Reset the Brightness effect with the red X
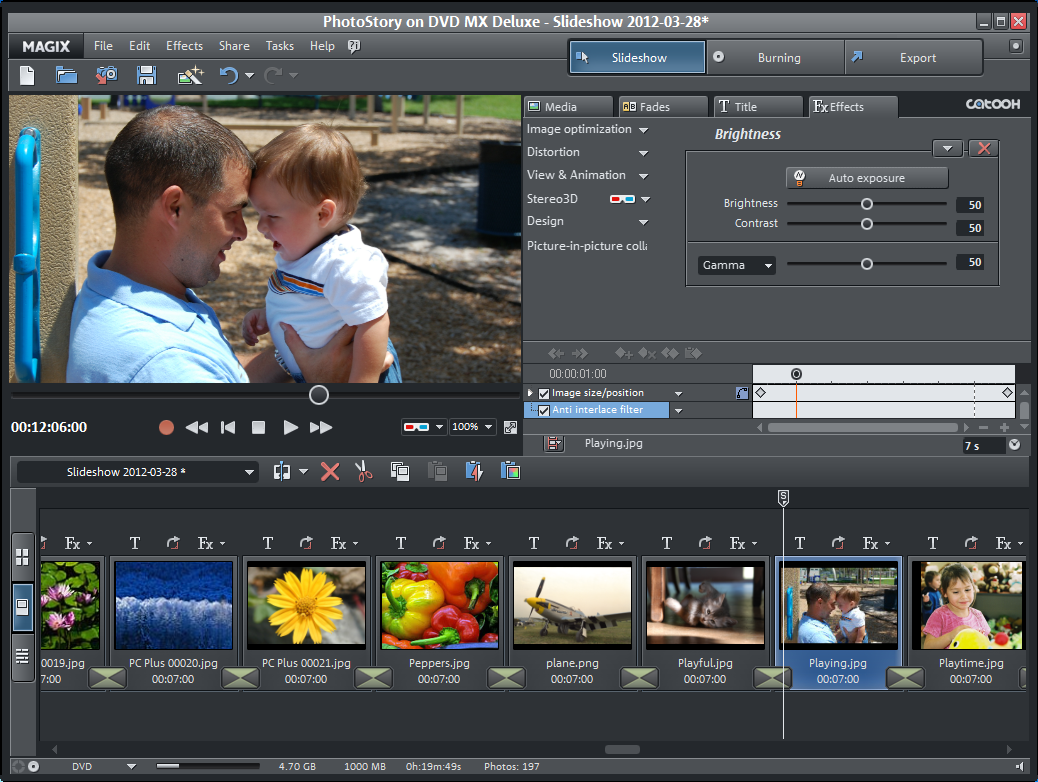 coord(984,148)
